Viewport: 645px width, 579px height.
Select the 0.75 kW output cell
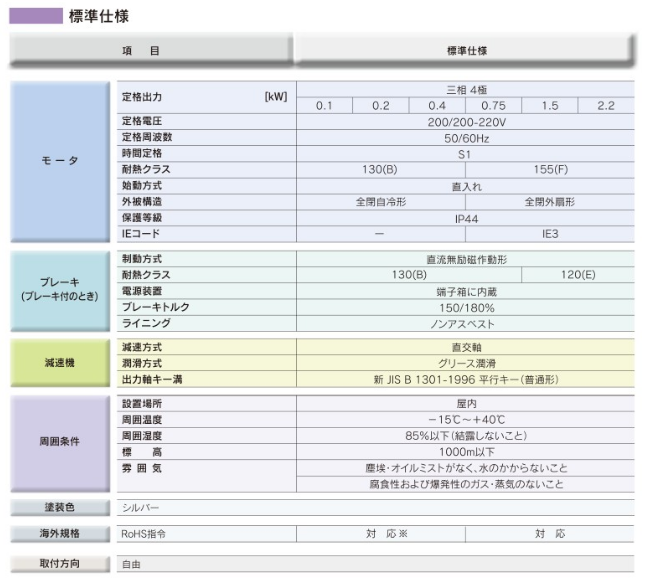coord(493,106)
